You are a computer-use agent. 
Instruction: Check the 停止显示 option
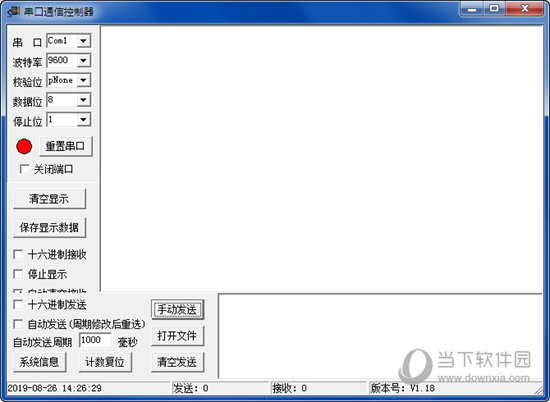pyautogui.click(x=18, y=274)
